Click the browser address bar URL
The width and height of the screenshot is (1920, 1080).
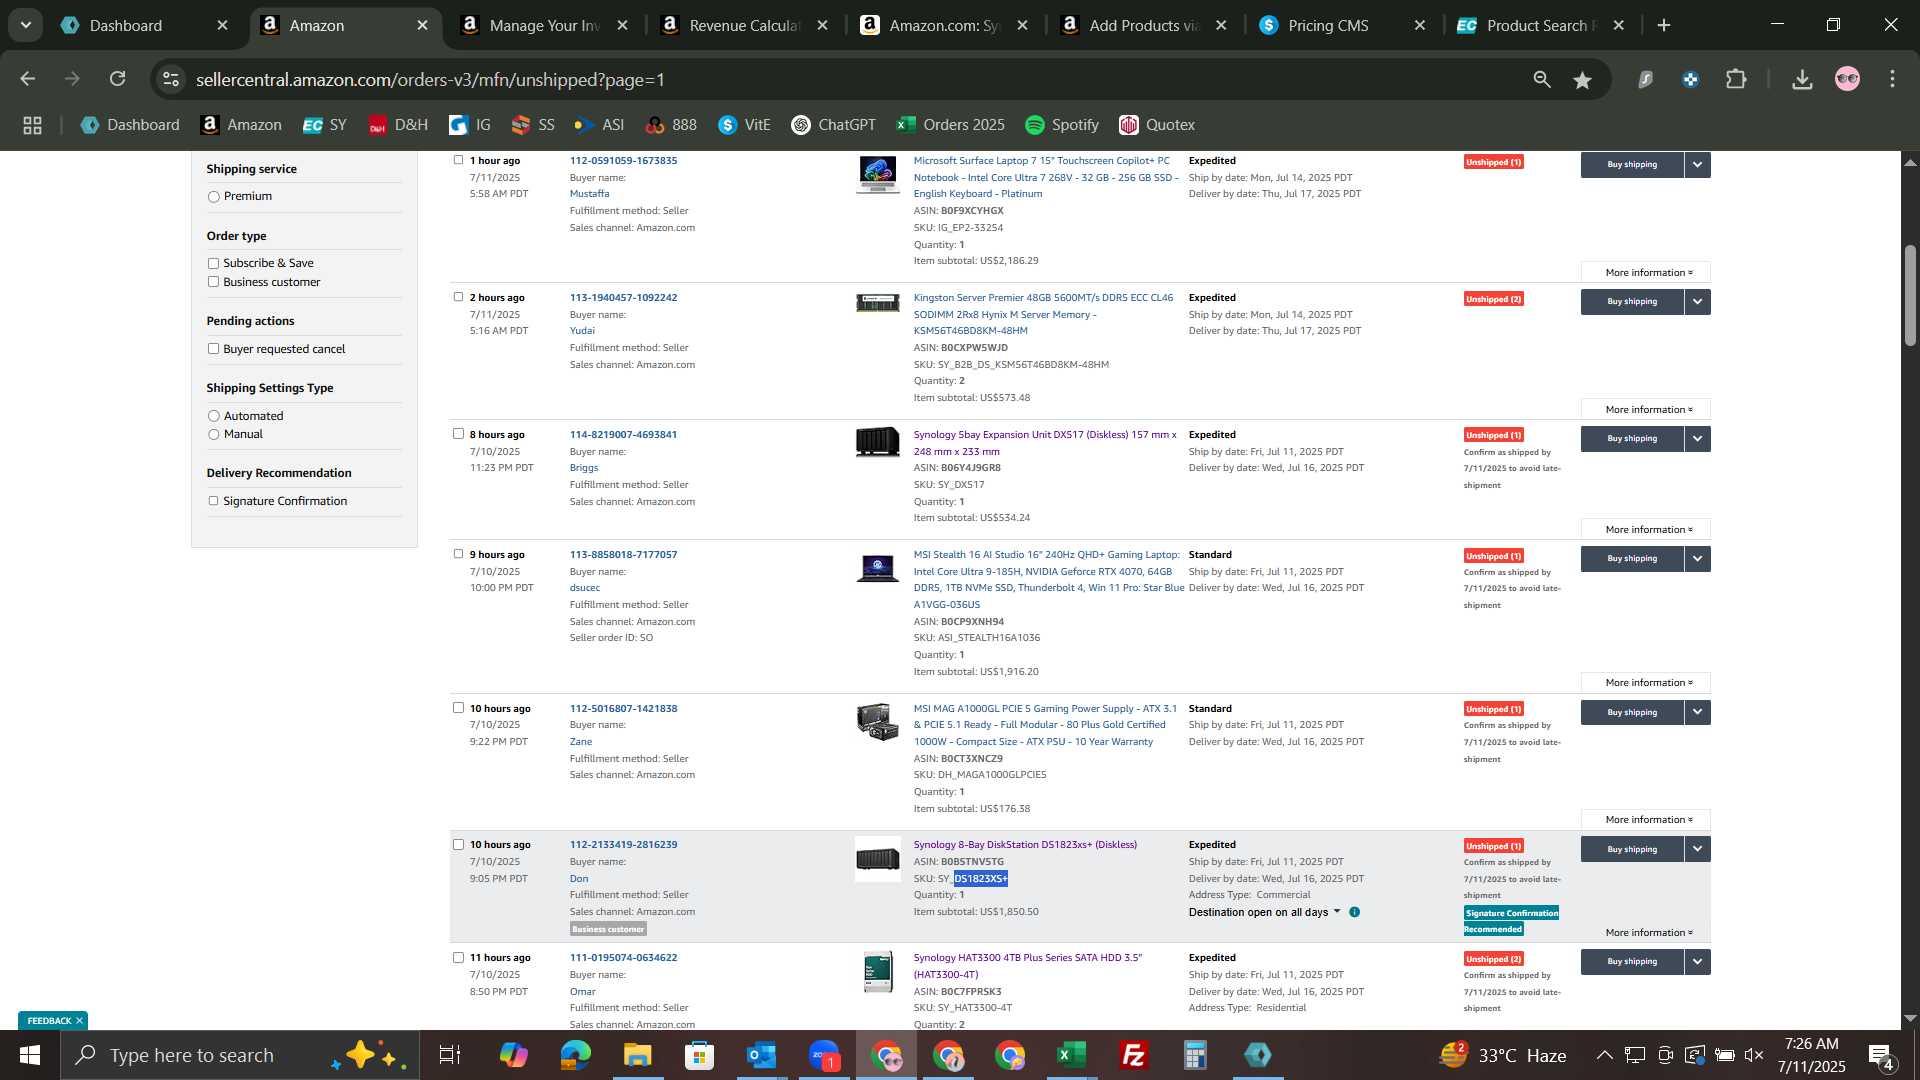click(430, 80)
